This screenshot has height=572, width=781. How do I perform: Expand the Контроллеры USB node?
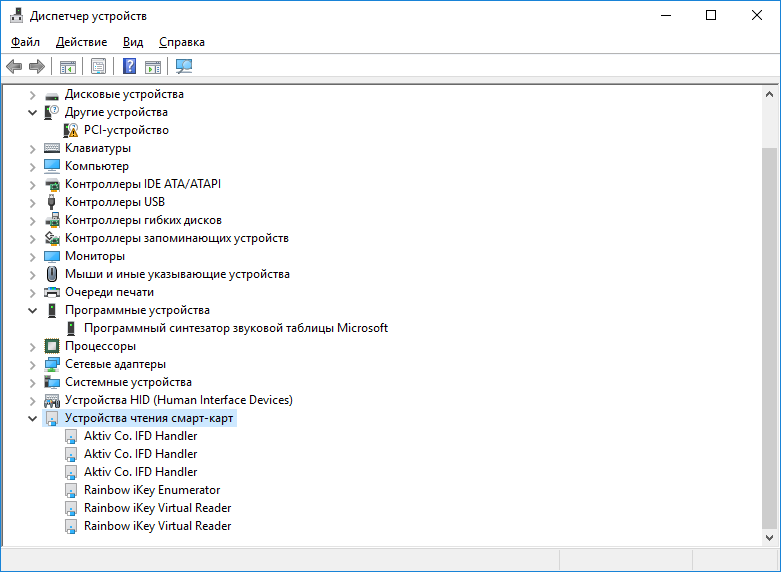click(32, 202)
